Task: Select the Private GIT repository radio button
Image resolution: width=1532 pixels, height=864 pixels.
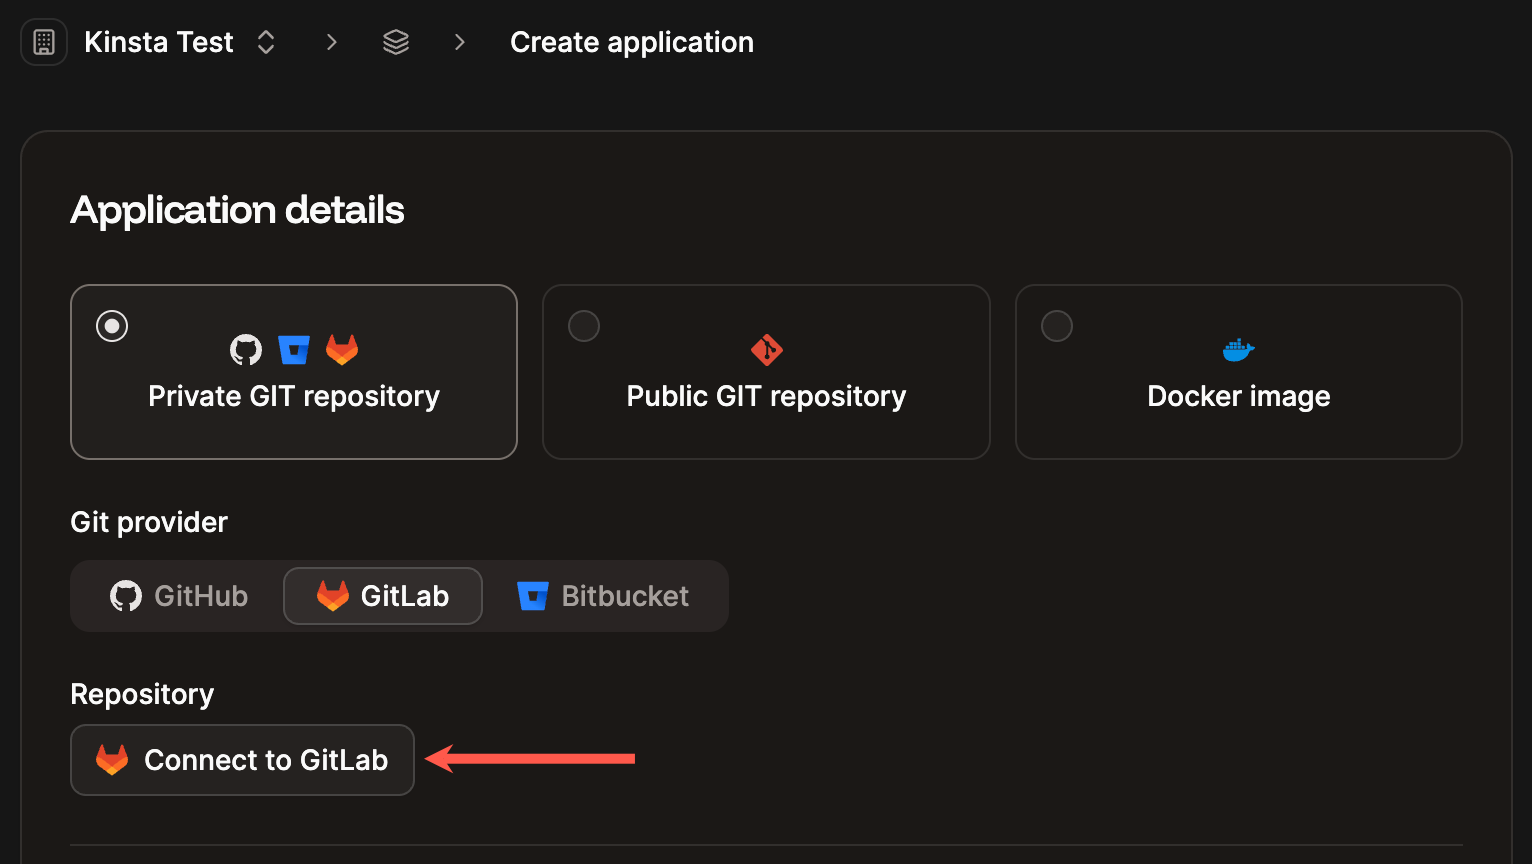Action: 112,325
